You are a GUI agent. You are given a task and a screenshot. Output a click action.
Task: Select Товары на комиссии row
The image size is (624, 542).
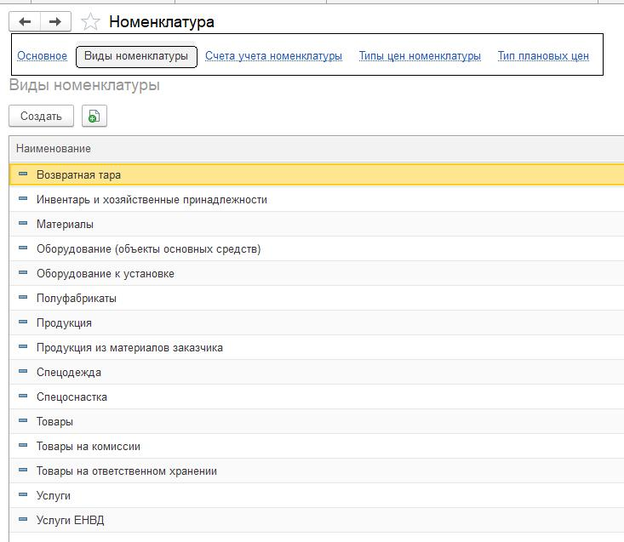pos(88,446)
